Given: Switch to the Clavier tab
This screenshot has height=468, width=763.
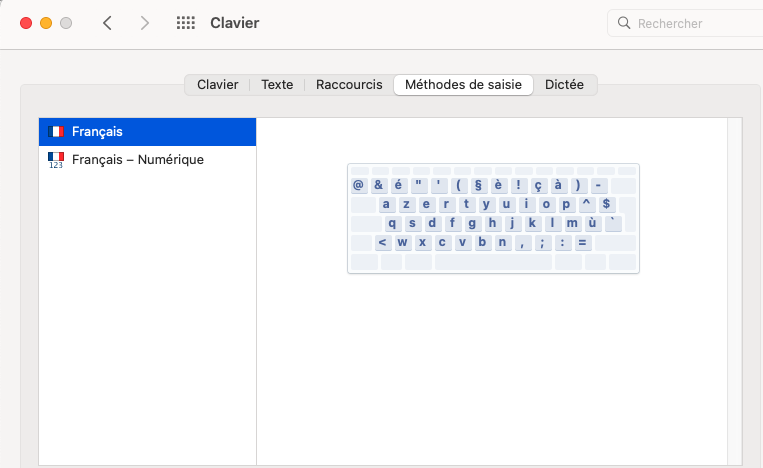Looking at the screenshot, I should [x=217, y=85].
